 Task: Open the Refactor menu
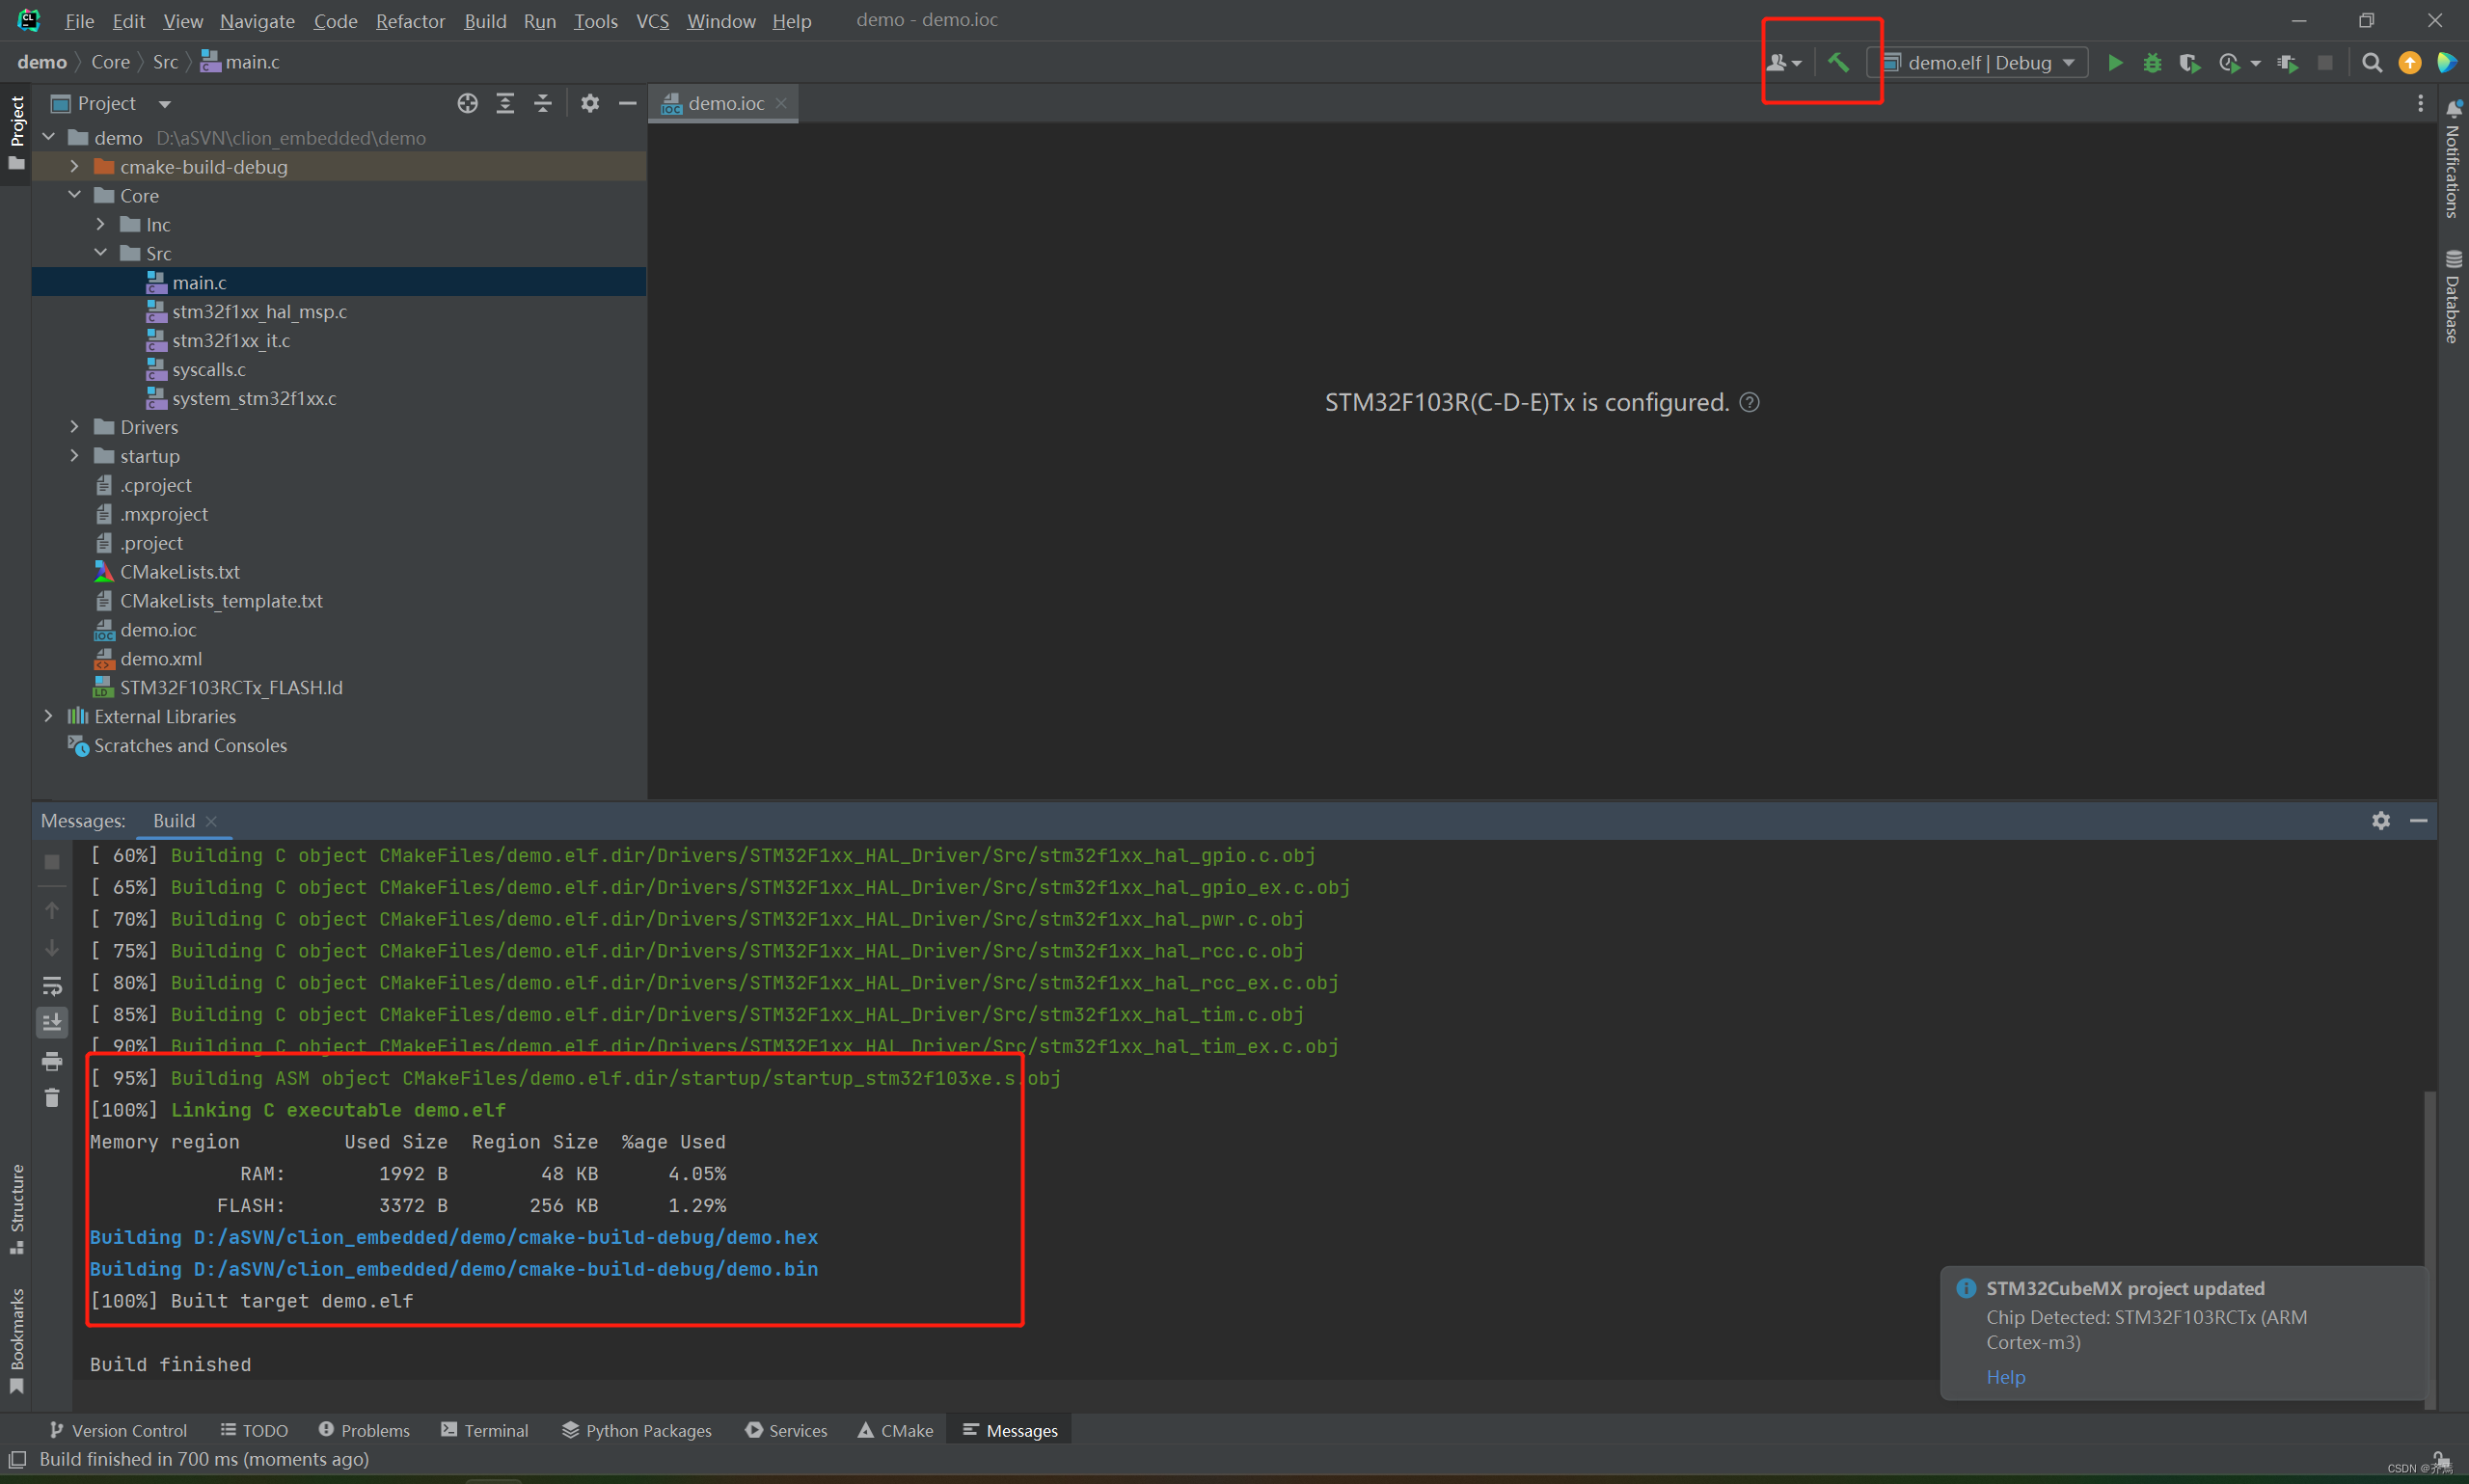point(410,20)
